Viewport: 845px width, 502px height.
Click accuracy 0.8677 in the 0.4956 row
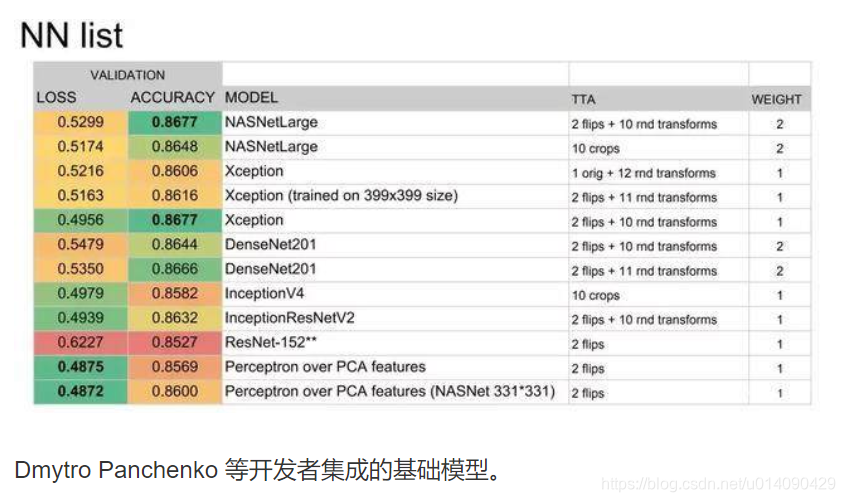[175, 220]
